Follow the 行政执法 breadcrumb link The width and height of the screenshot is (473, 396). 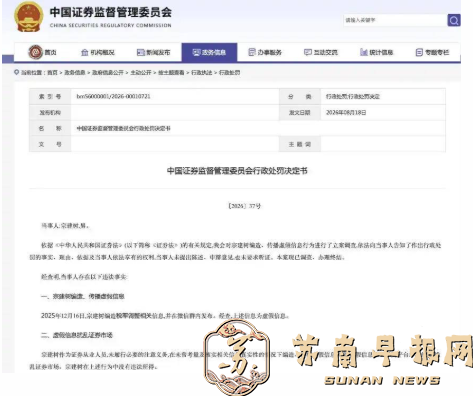201,72
